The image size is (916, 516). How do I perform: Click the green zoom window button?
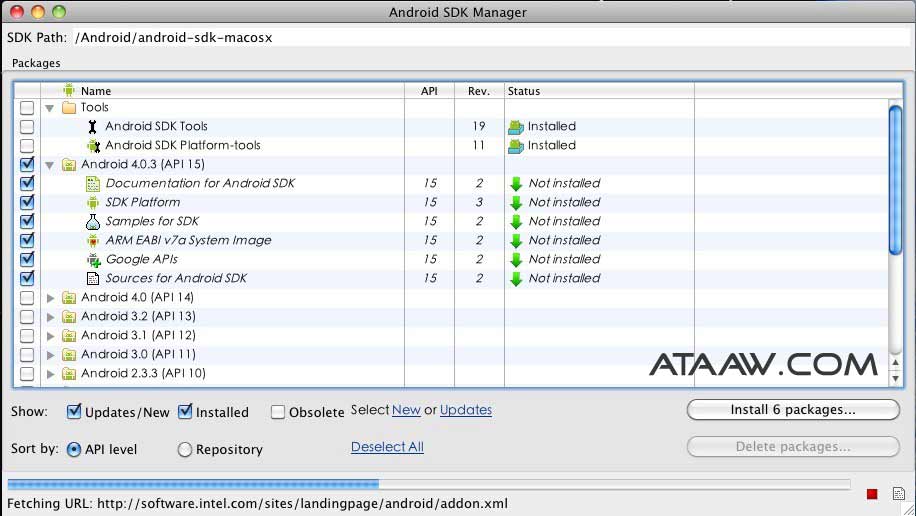(x=58, y=11)
